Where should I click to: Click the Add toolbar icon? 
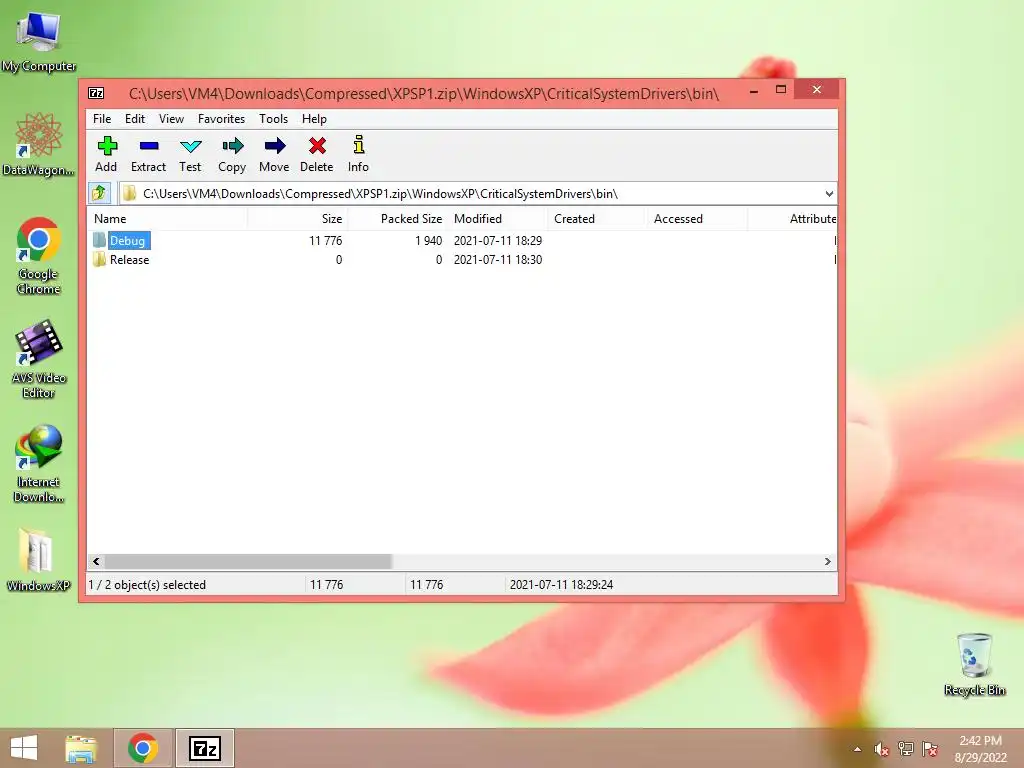click(107, 146)
